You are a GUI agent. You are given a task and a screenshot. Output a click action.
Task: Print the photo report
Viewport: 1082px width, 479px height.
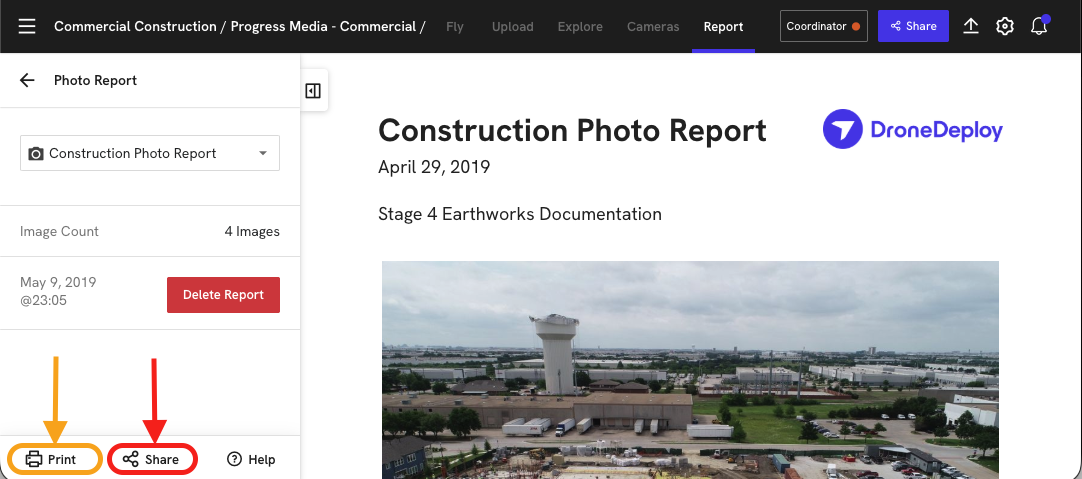click(x=53, y=459)
